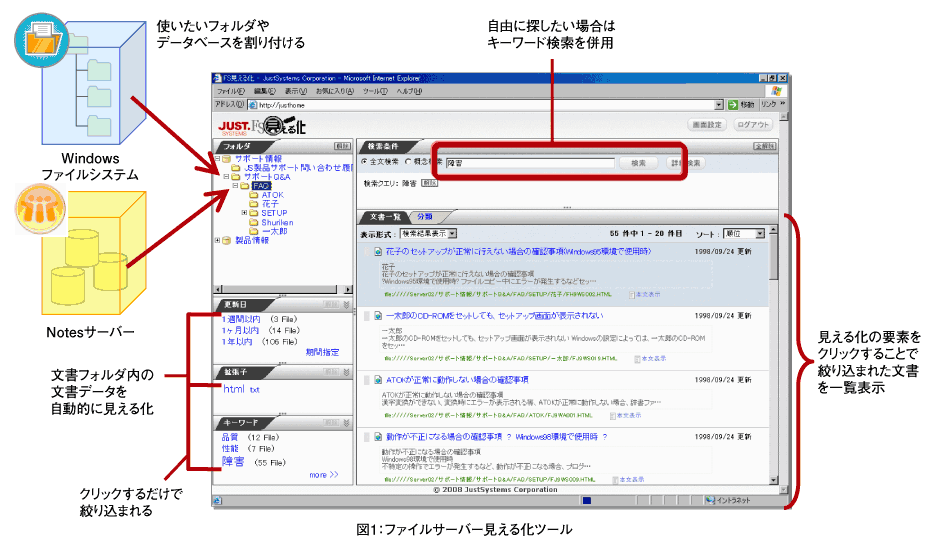Click the HTML document icon beside 花子のセットアップ result

point(377,251)
